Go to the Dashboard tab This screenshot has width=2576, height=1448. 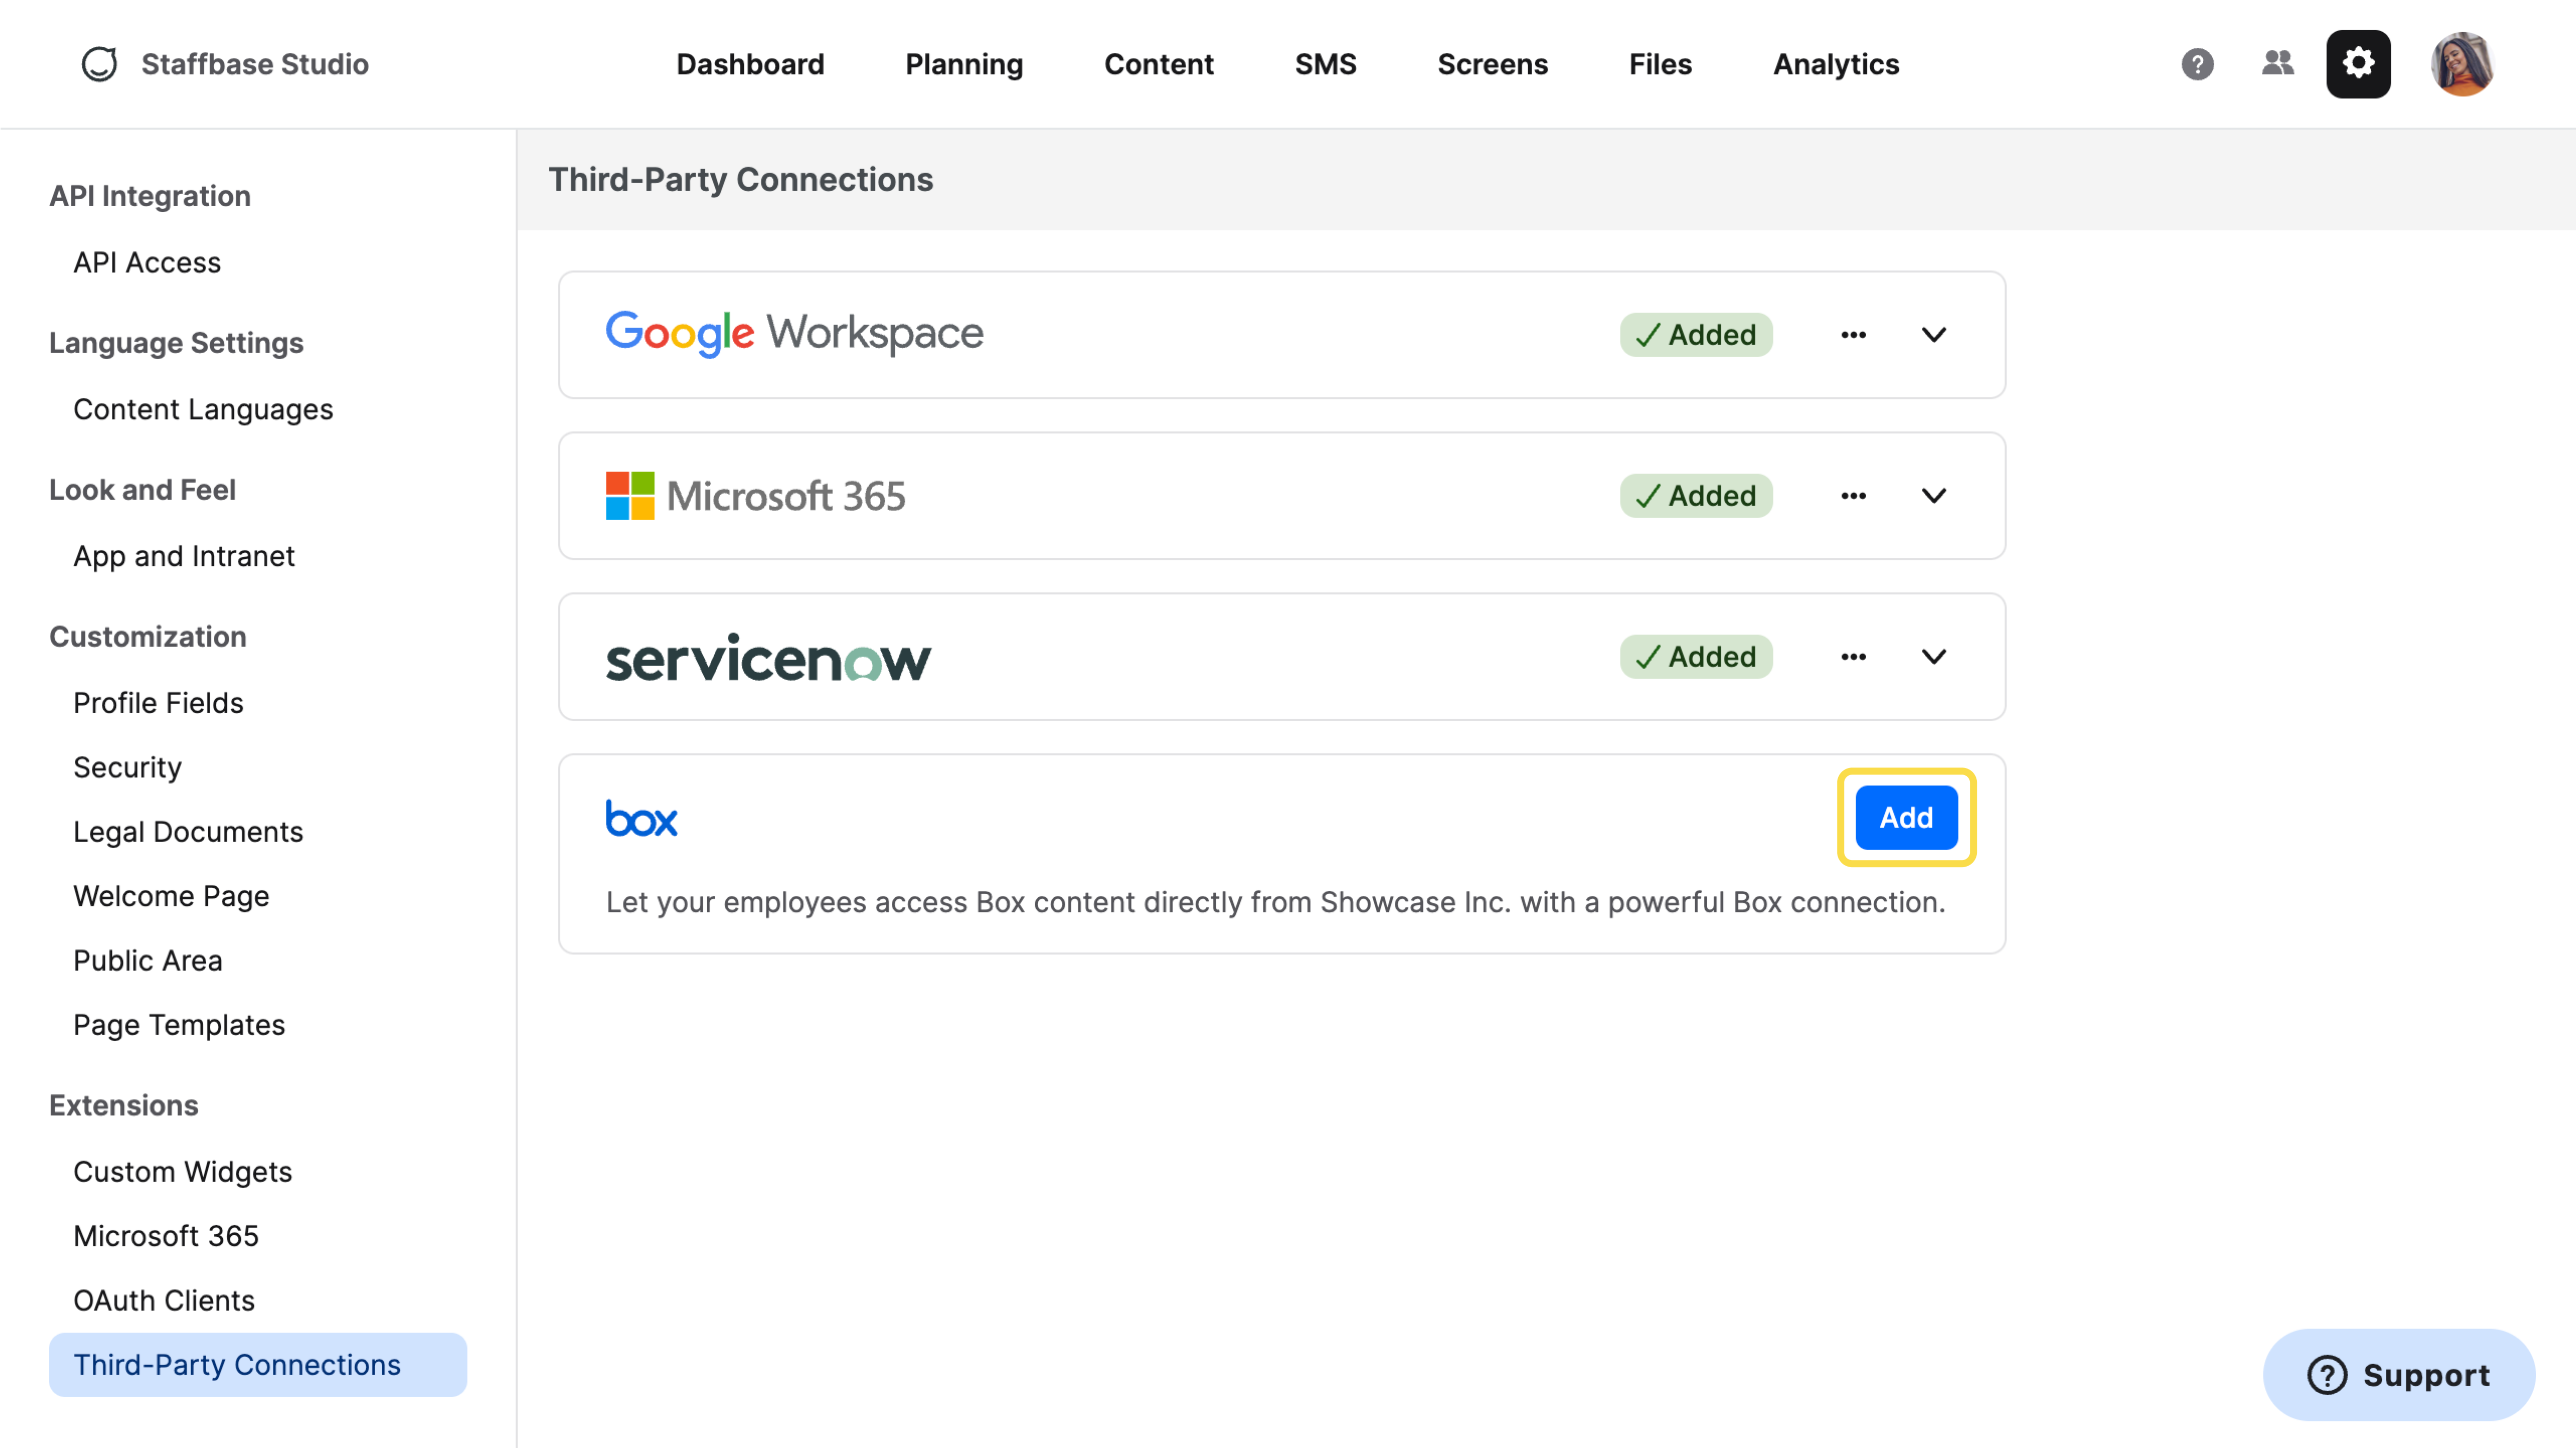[750, 64]
